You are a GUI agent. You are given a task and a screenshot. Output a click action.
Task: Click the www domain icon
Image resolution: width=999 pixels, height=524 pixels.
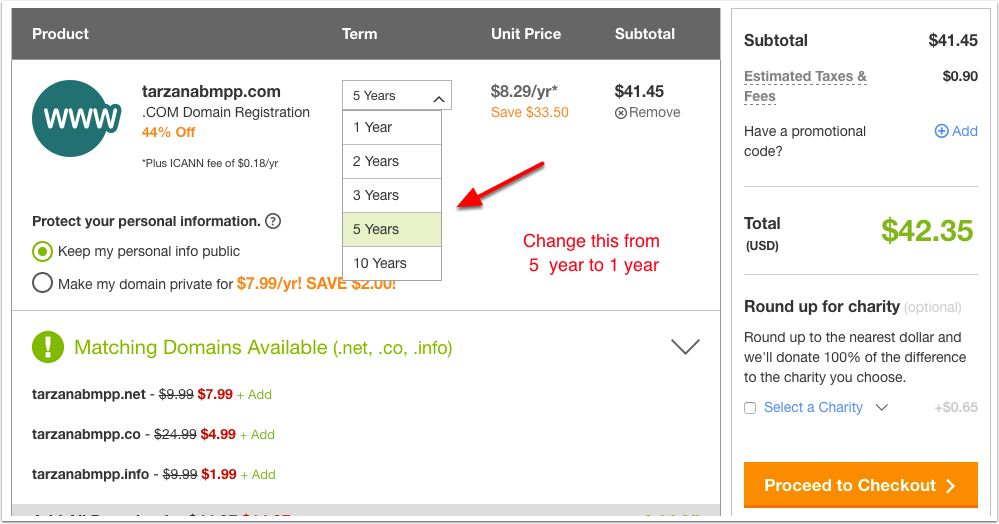[x=76, y=119]
